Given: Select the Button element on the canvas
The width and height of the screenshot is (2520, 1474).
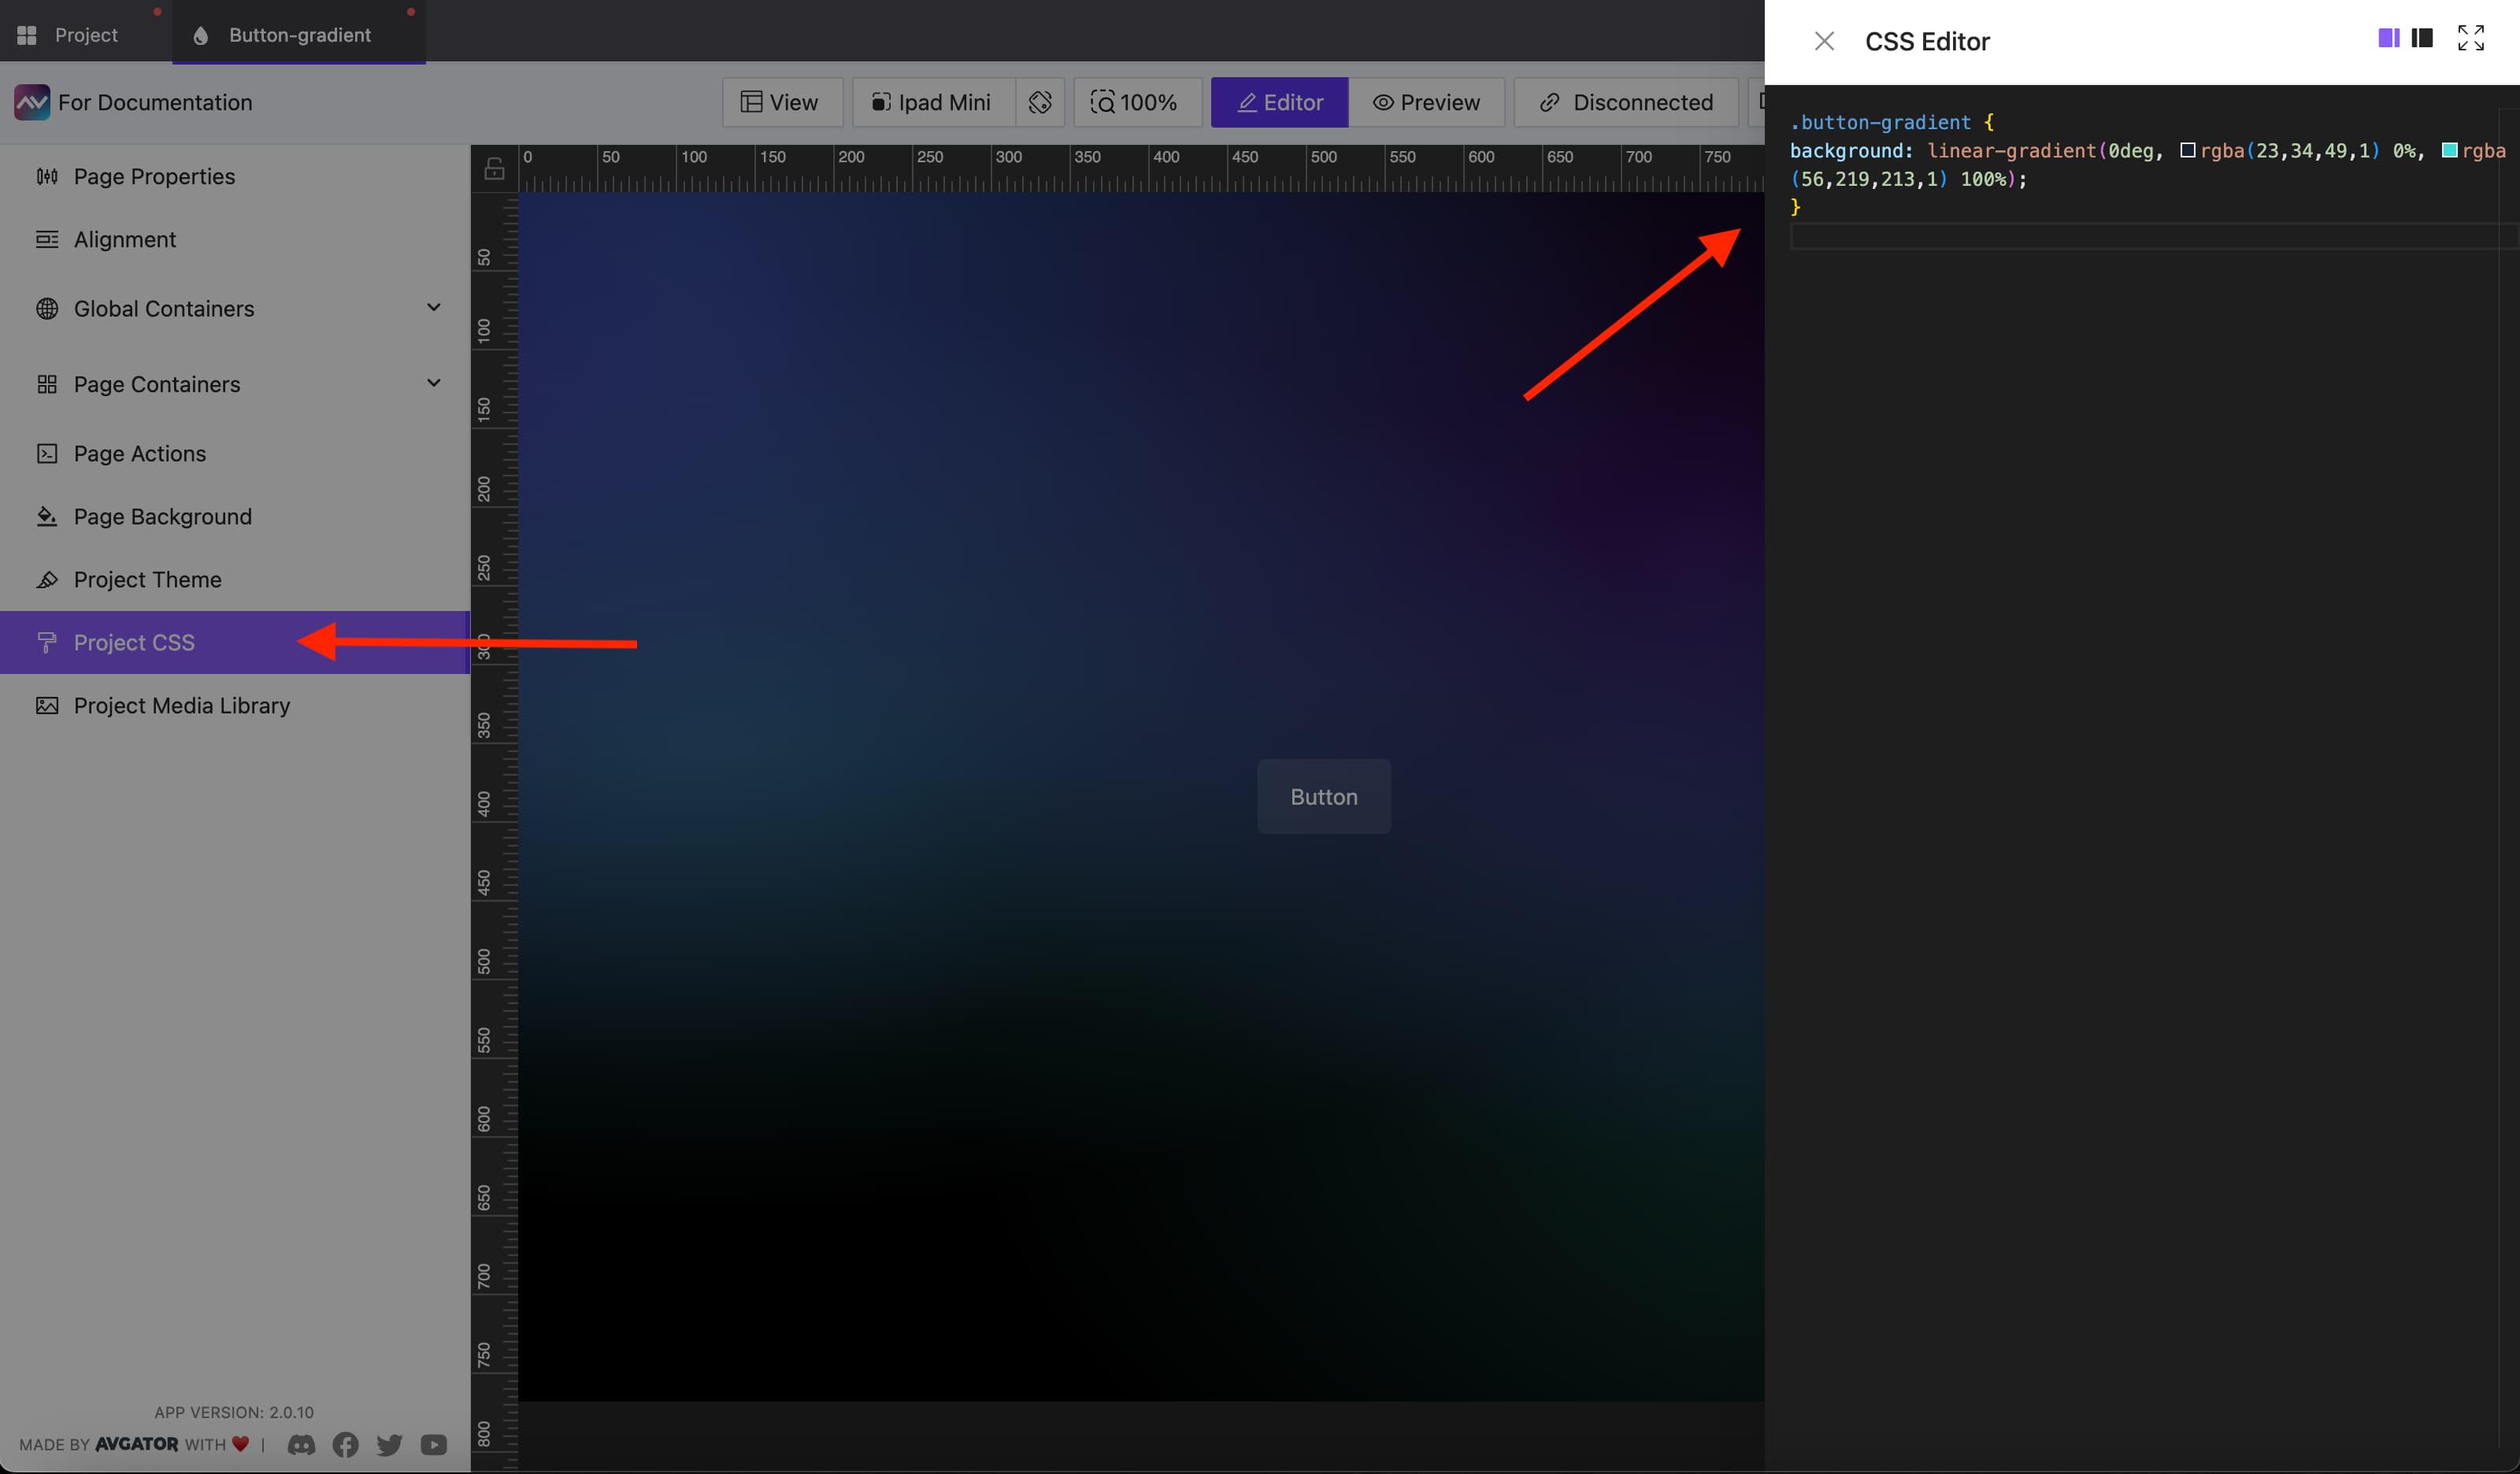Looking at the screenshot, I should 1323,796.
